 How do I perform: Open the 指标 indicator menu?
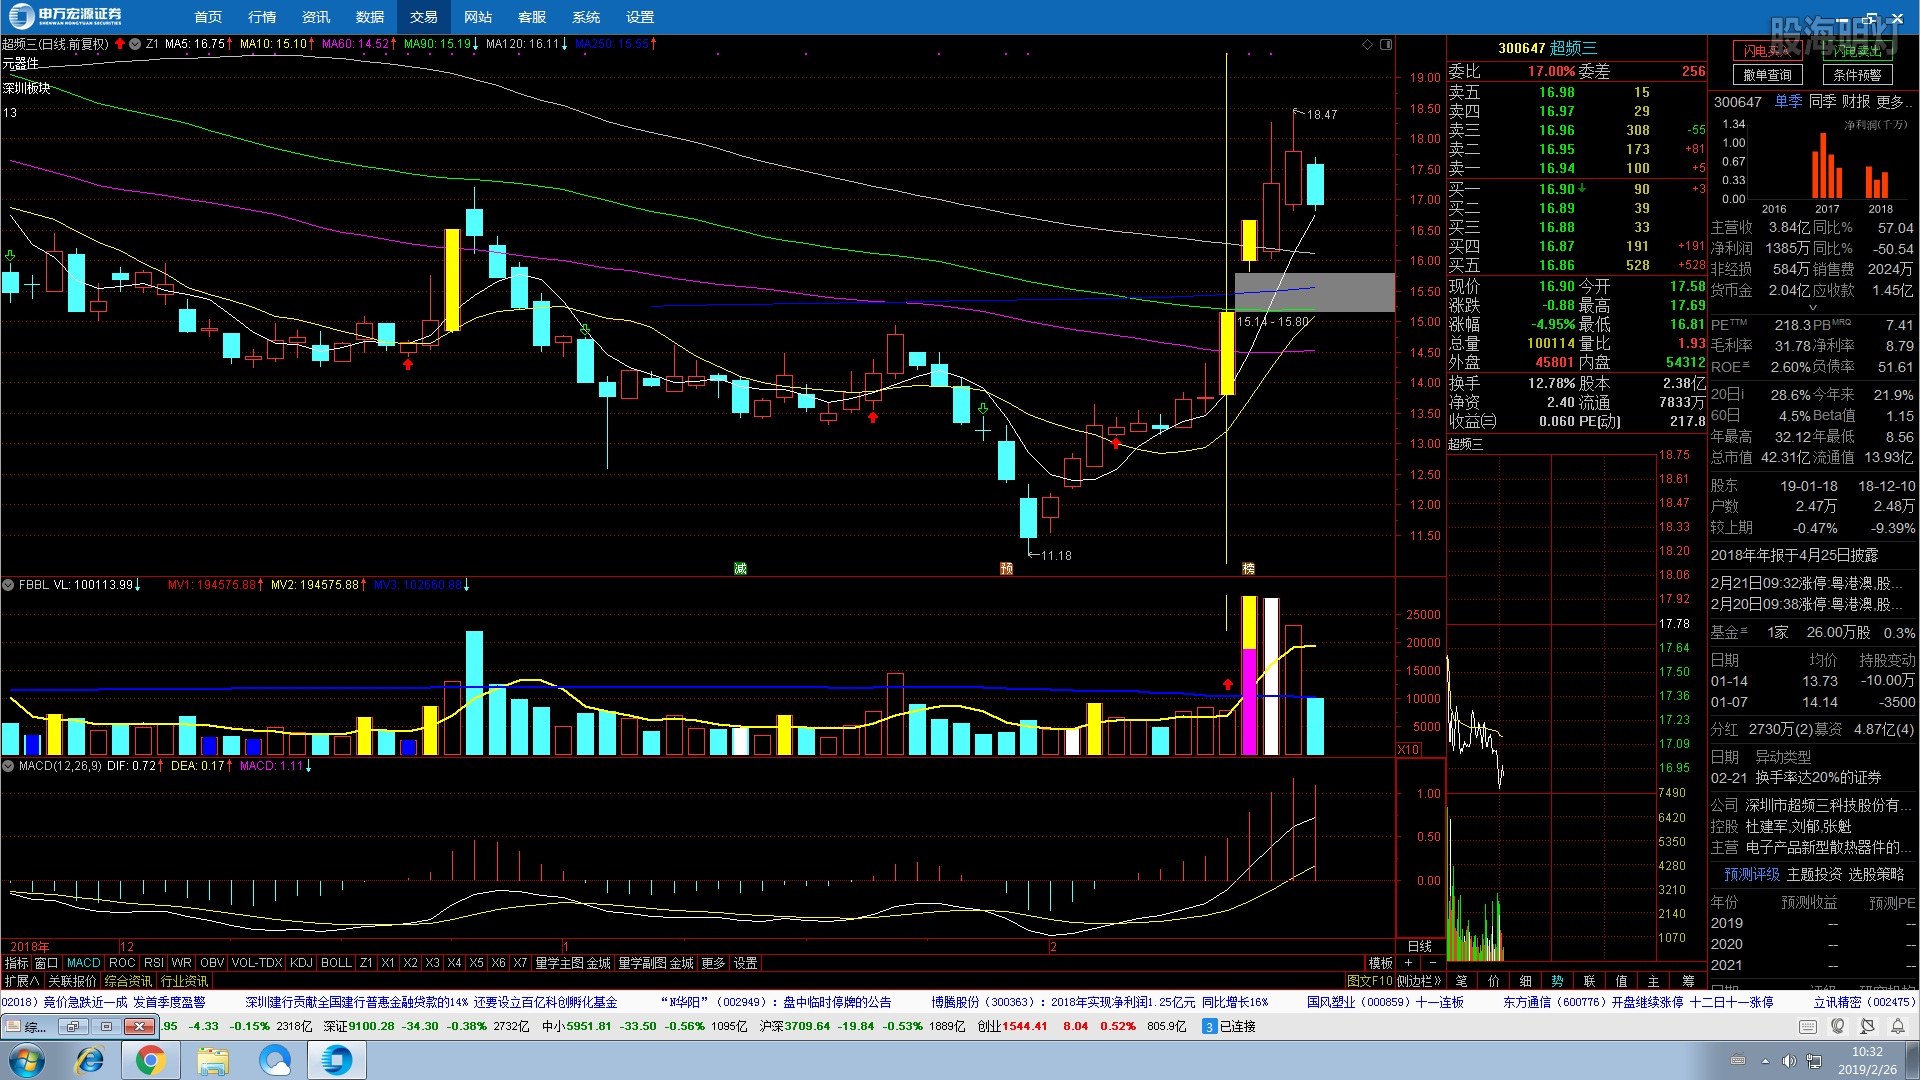(17, 963)
